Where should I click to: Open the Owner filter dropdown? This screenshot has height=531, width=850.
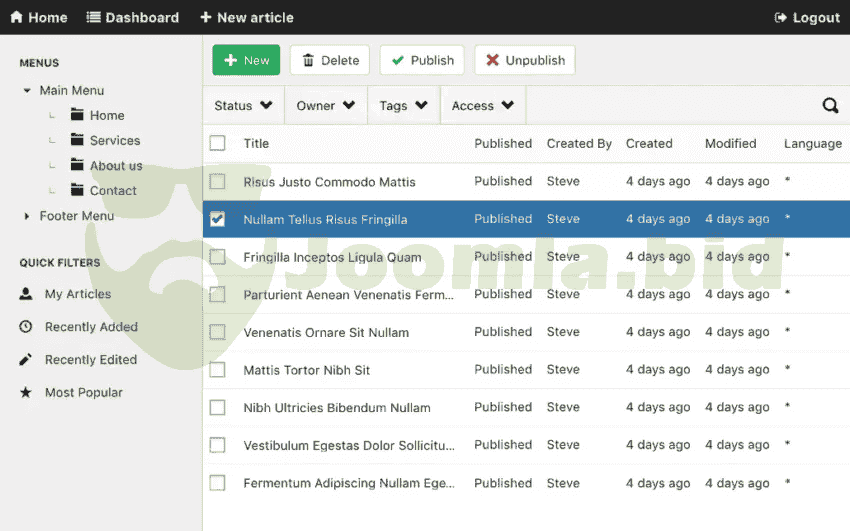[325, 106]
